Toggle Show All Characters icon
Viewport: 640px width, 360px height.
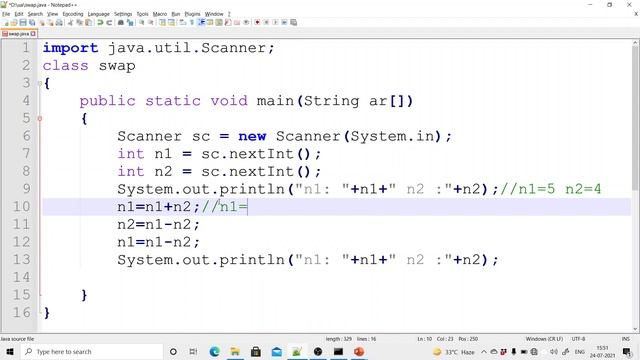[191, 22]
